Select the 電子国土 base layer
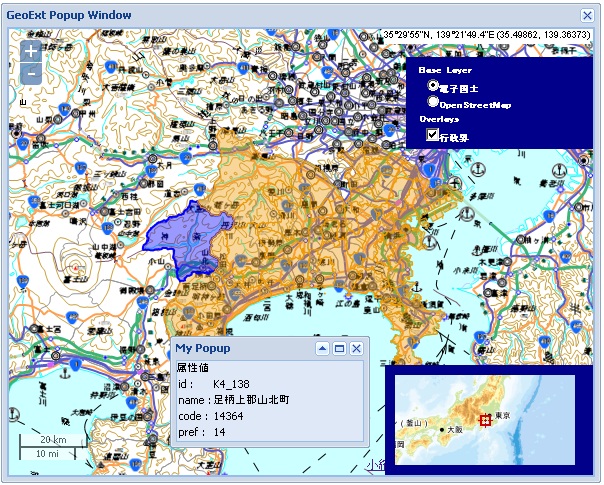The width and height of the screenshot is (604, 485). [434, 87]
